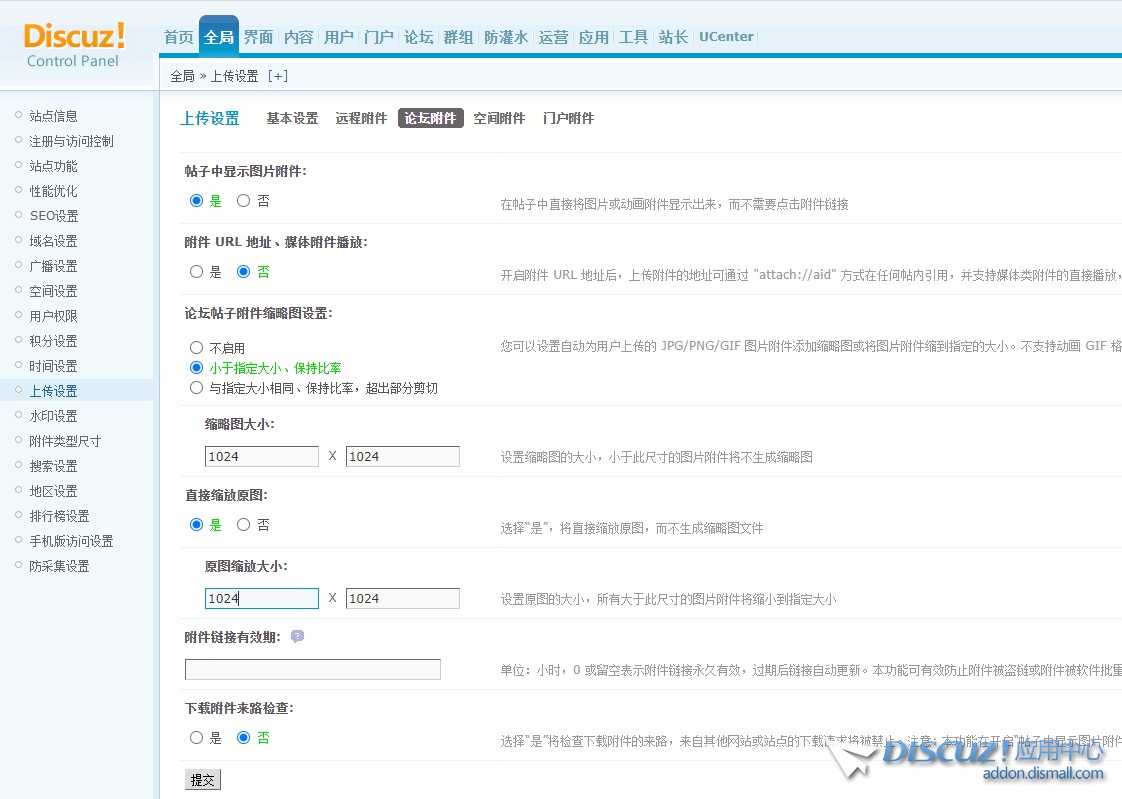Open 水印设置 in the sidebar
Screen dimensions: 1122x799
(53, 416)
